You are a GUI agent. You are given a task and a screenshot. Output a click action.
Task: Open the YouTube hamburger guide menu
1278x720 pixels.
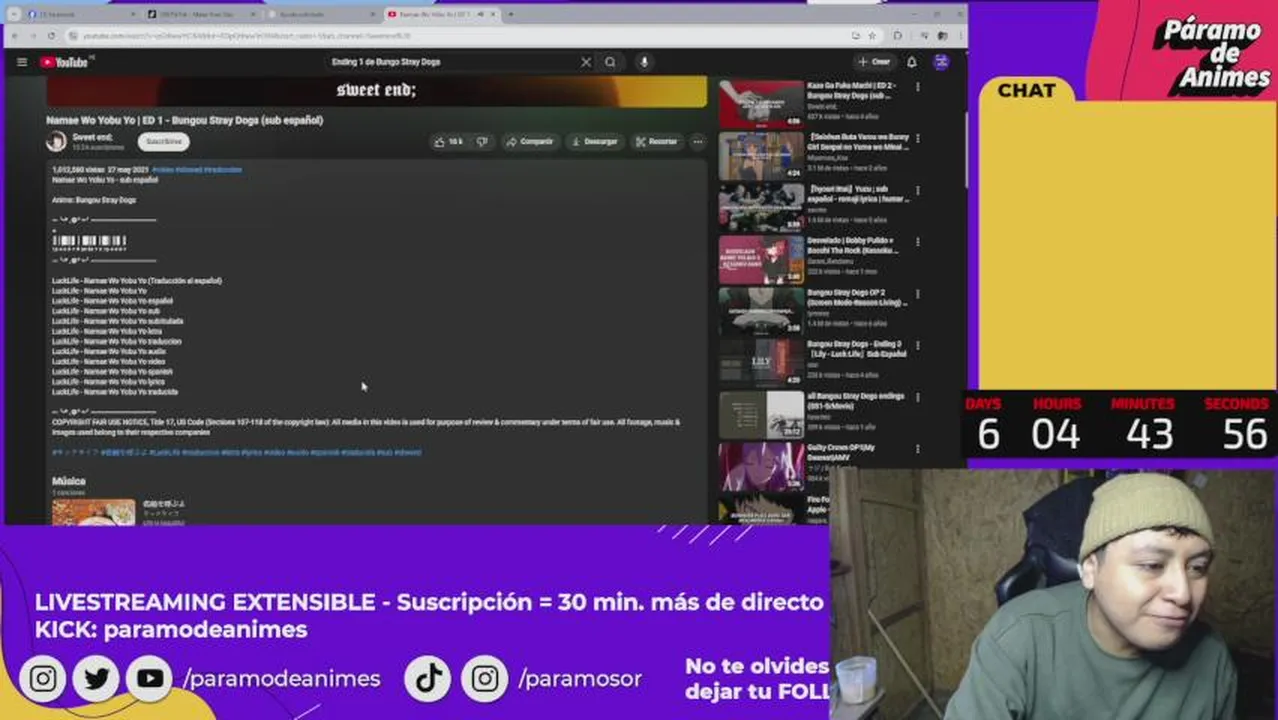click(22, 62)
